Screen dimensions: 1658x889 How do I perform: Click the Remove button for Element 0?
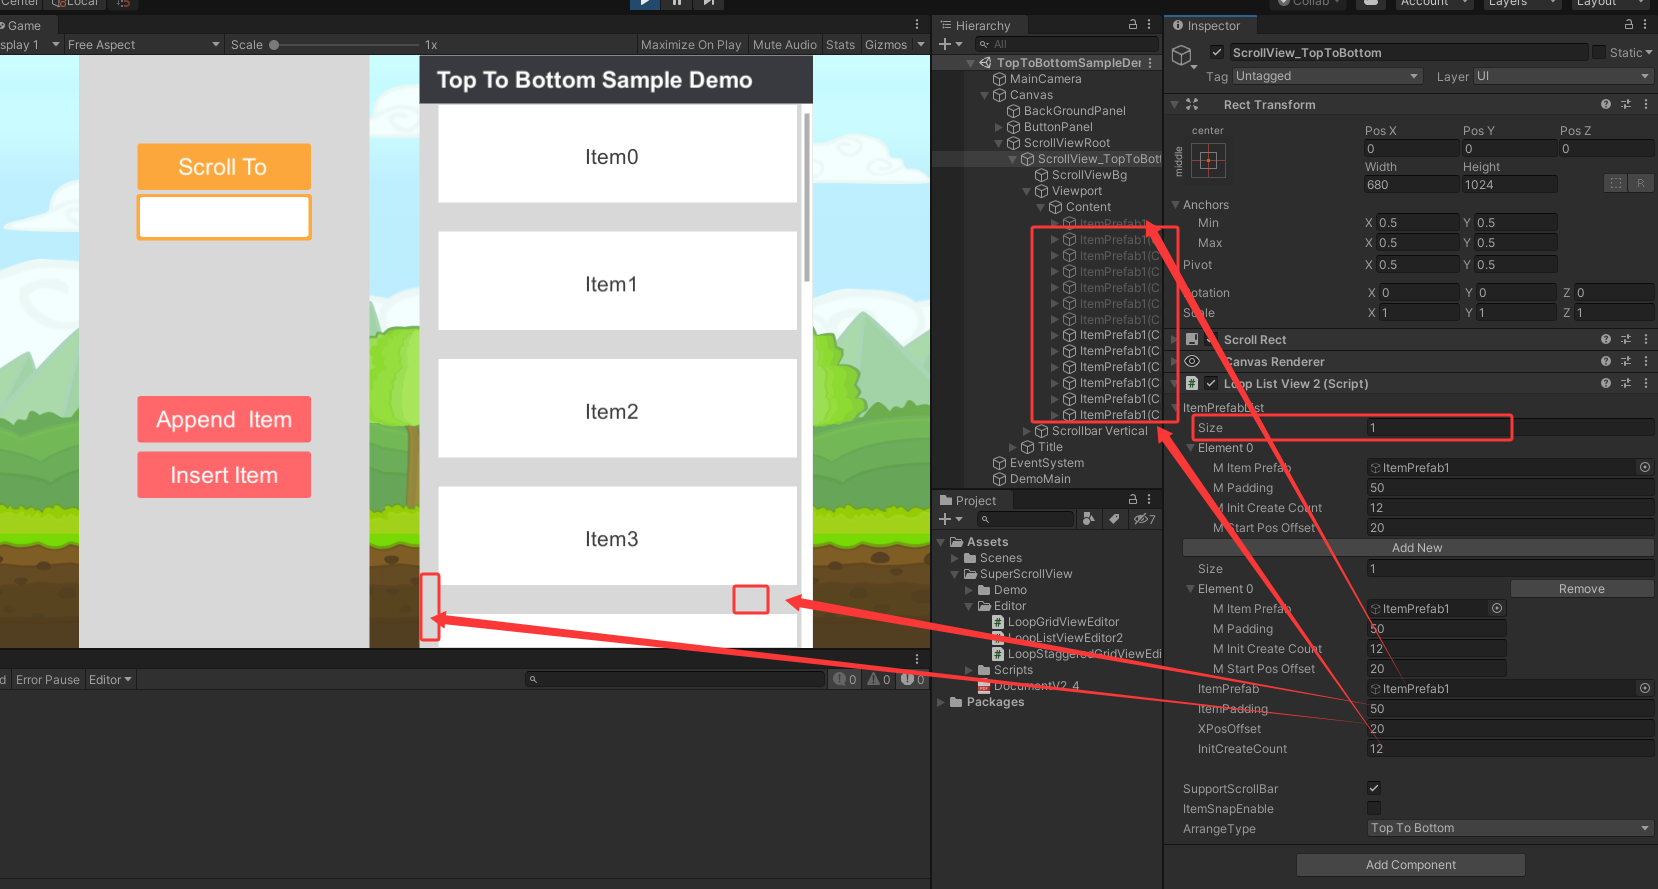1581,588
